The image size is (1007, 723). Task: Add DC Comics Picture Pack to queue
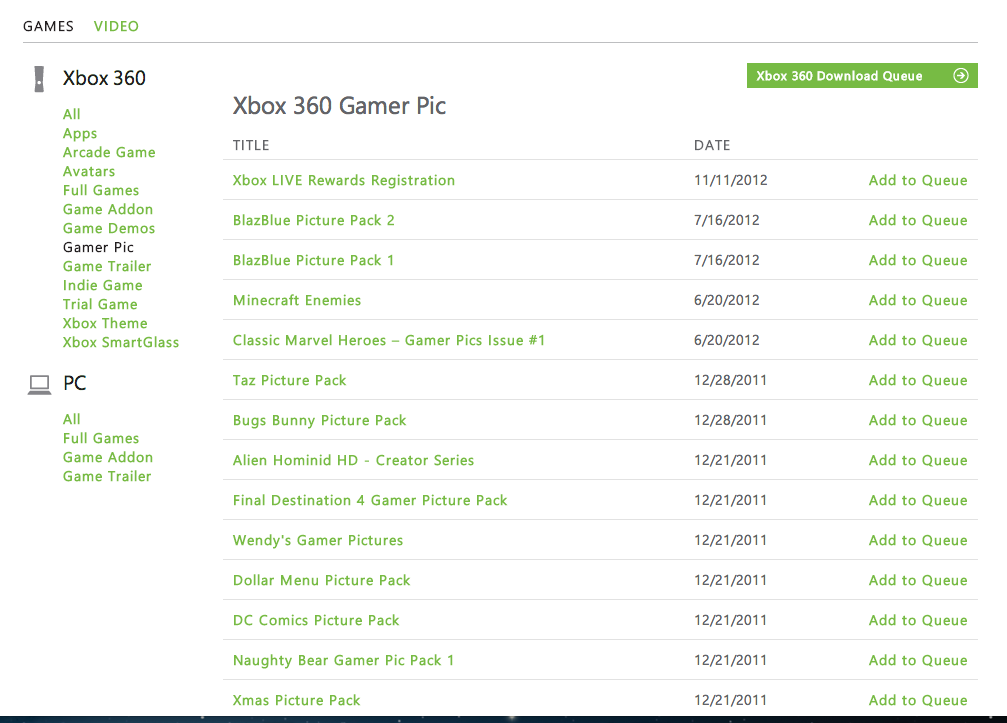918,620
